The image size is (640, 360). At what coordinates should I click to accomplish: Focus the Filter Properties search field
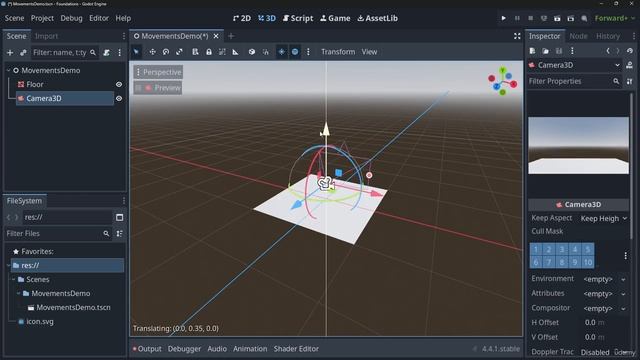pyautogui.click(x=575, y=81)
